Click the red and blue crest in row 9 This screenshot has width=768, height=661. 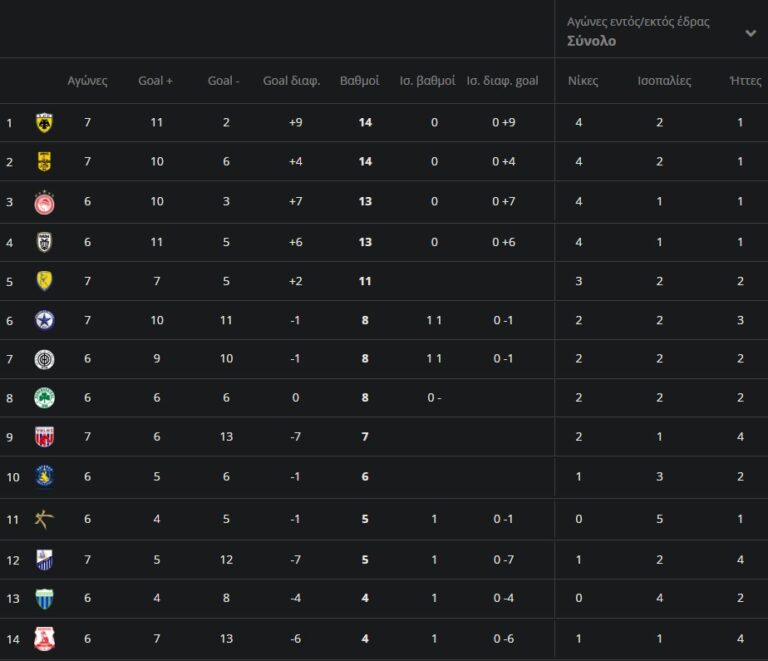coord(44,437)
